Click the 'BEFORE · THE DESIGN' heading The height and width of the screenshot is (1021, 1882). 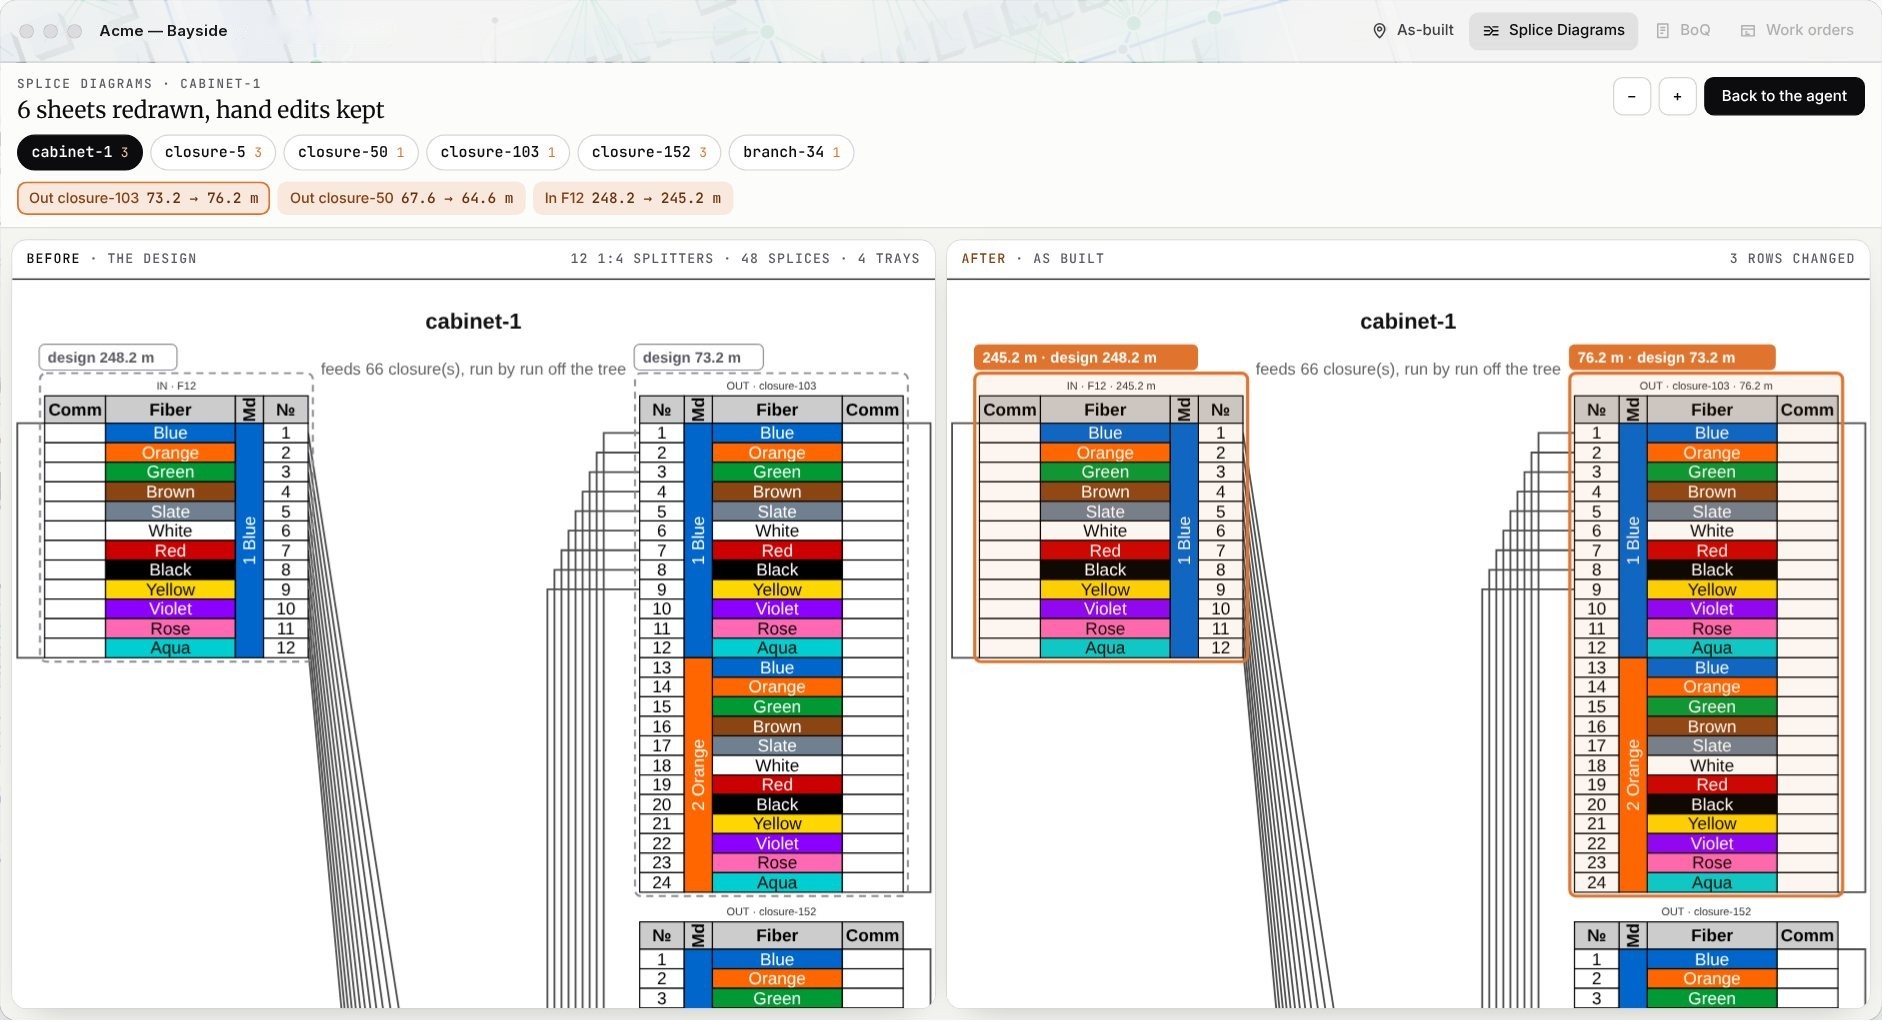click(112, 259)
